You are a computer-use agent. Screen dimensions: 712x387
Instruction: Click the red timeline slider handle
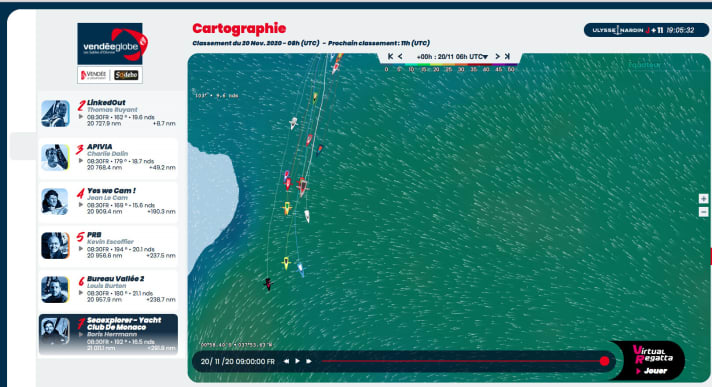click(x=604, y=361)
